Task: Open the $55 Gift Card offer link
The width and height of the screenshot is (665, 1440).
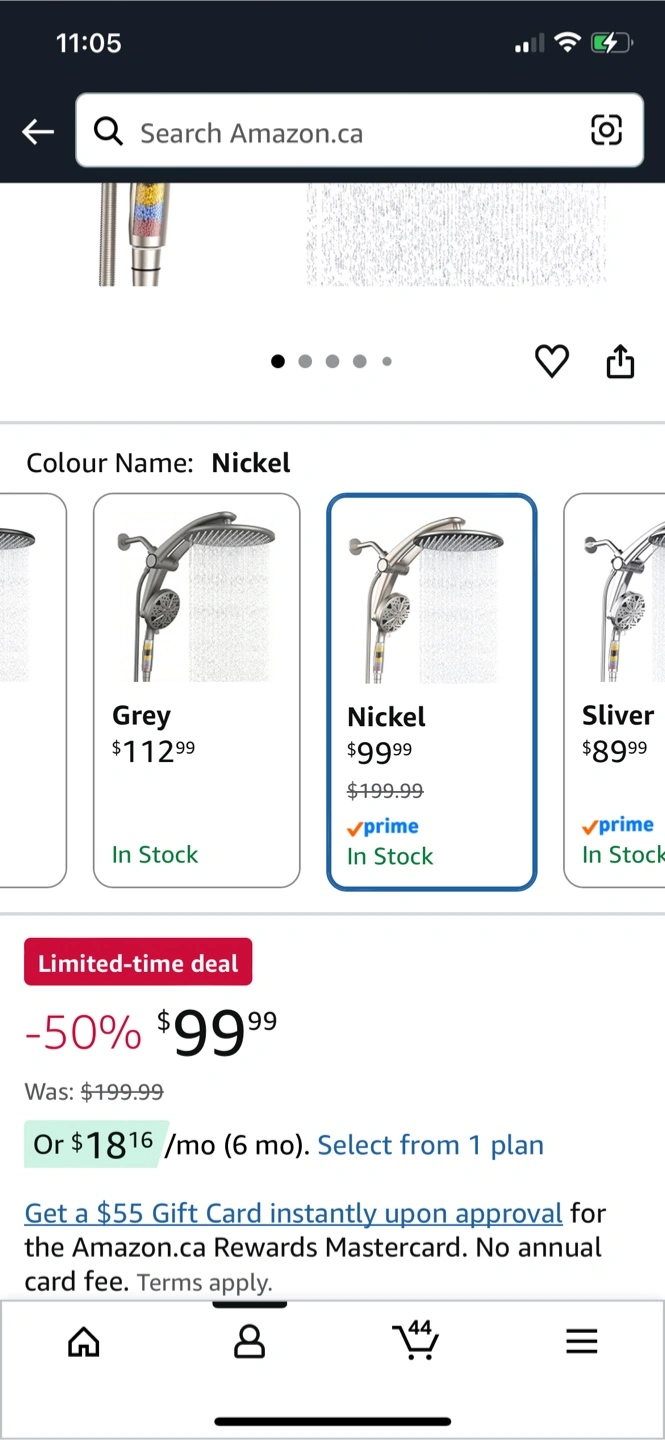Action: point(293,1213)
